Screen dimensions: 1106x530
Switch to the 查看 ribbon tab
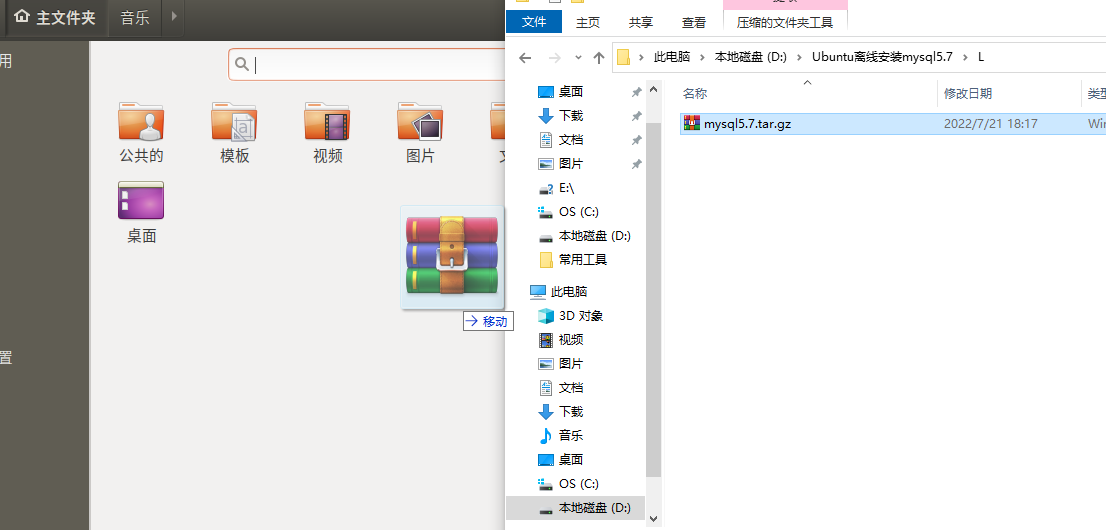click(693, 23)
